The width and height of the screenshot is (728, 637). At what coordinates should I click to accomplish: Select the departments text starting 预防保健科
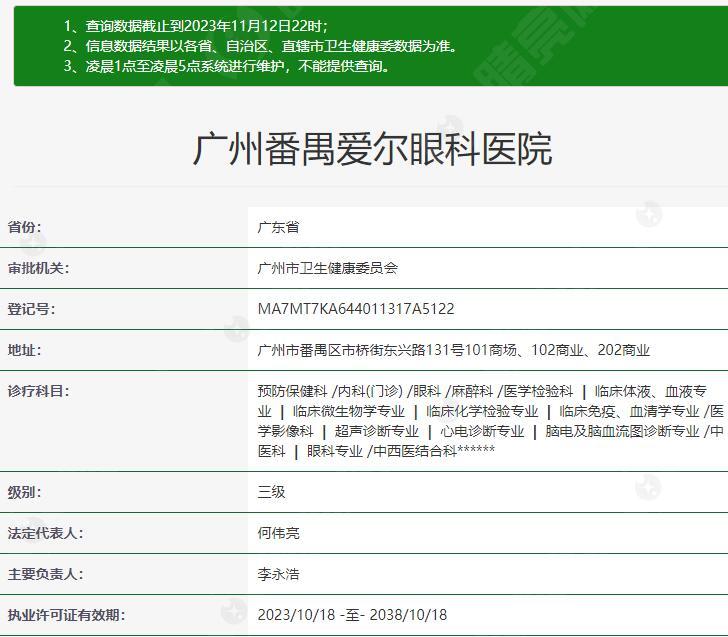[491, 421]
